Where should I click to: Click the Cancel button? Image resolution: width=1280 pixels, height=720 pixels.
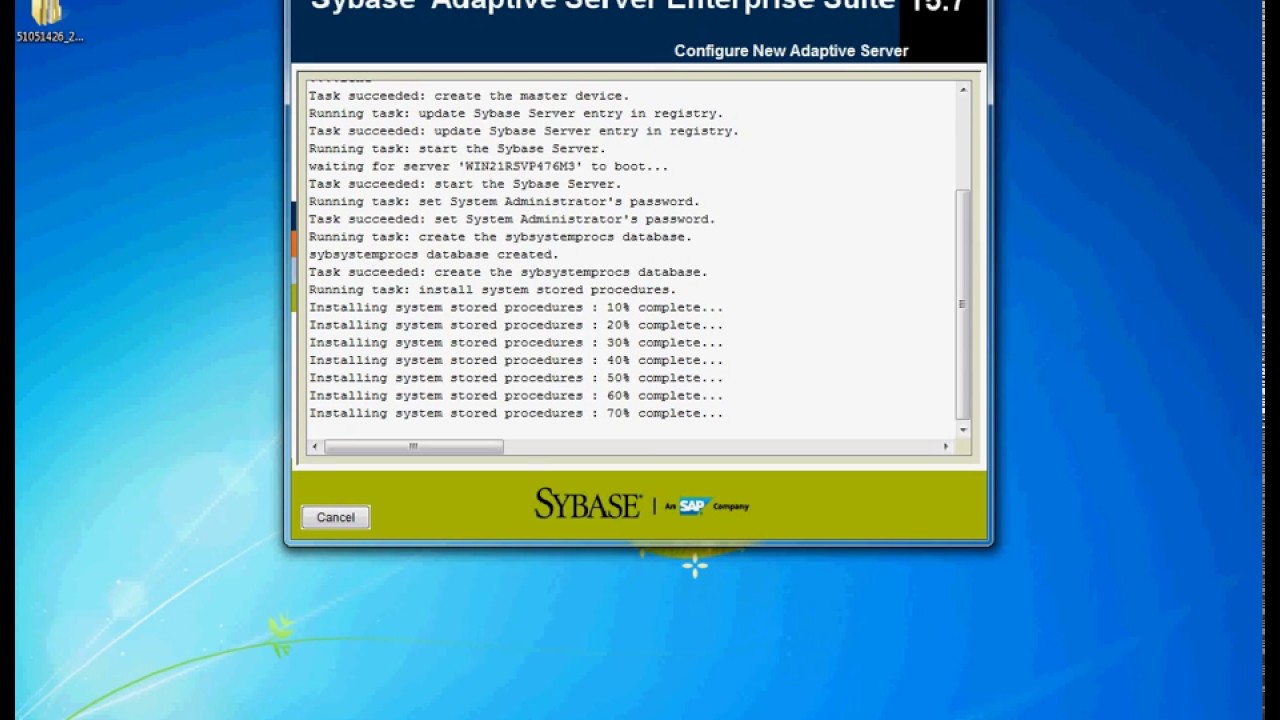(x=335, y=517)
